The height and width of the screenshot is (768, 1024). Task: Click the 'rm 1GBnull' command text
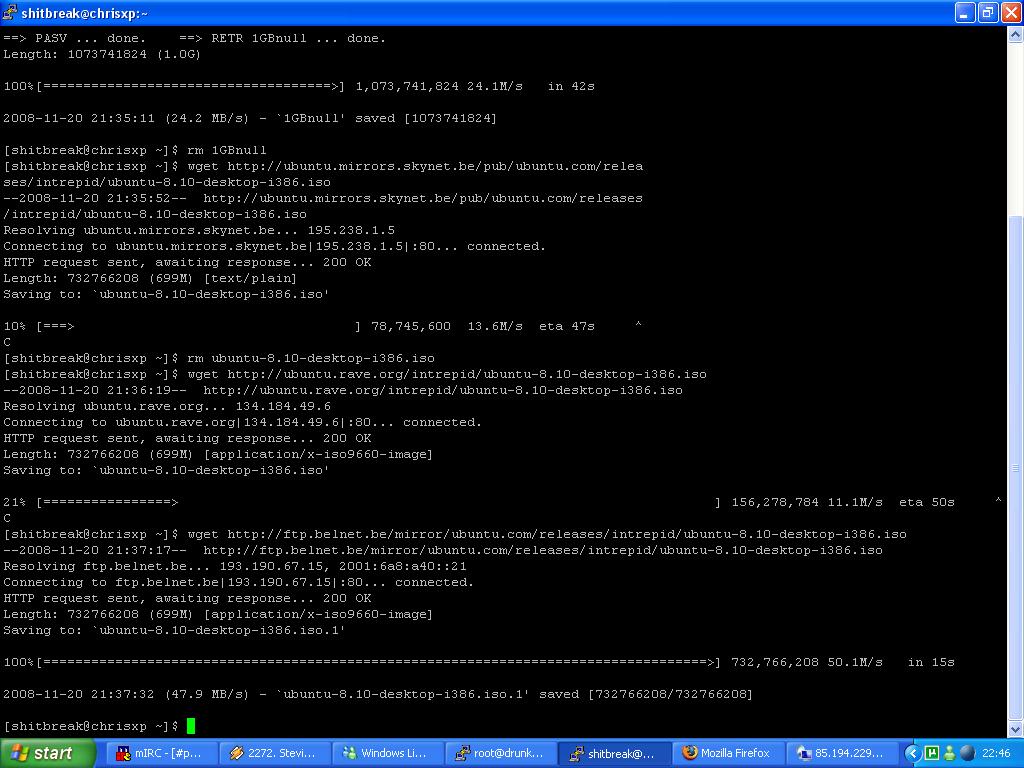tap(227, 150)
